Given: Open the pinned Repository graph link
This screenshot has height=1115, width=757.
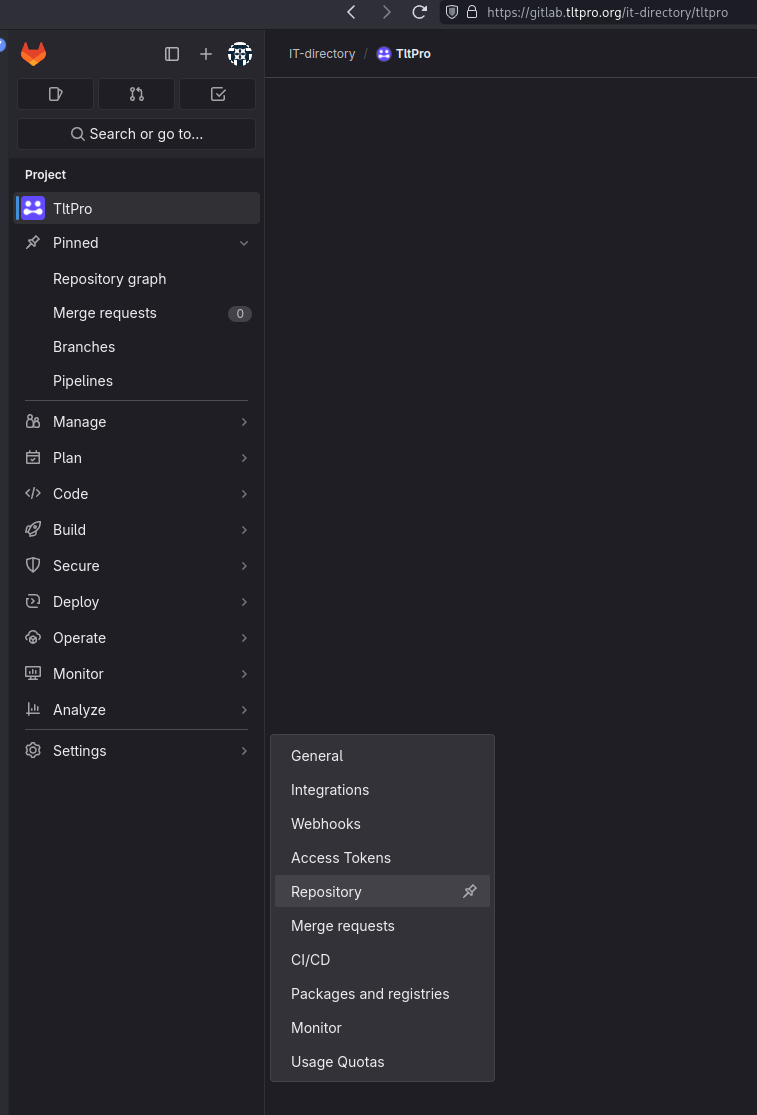Looking at the screenshot, I should [110, 279].
